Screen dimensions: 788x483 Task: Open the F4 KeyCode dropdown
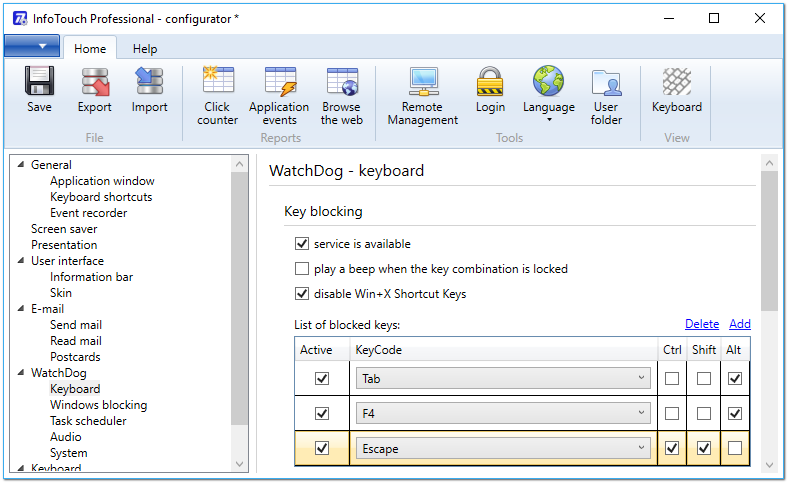503,414
